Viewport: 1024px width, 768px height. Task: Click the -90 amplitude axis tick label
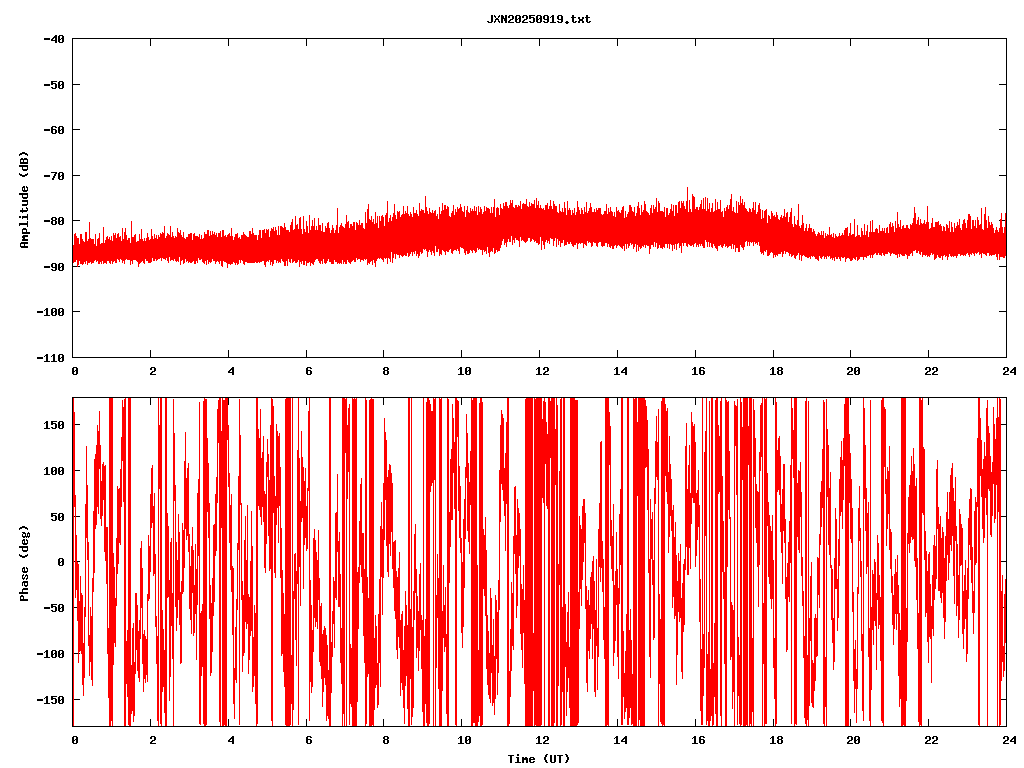54,267
